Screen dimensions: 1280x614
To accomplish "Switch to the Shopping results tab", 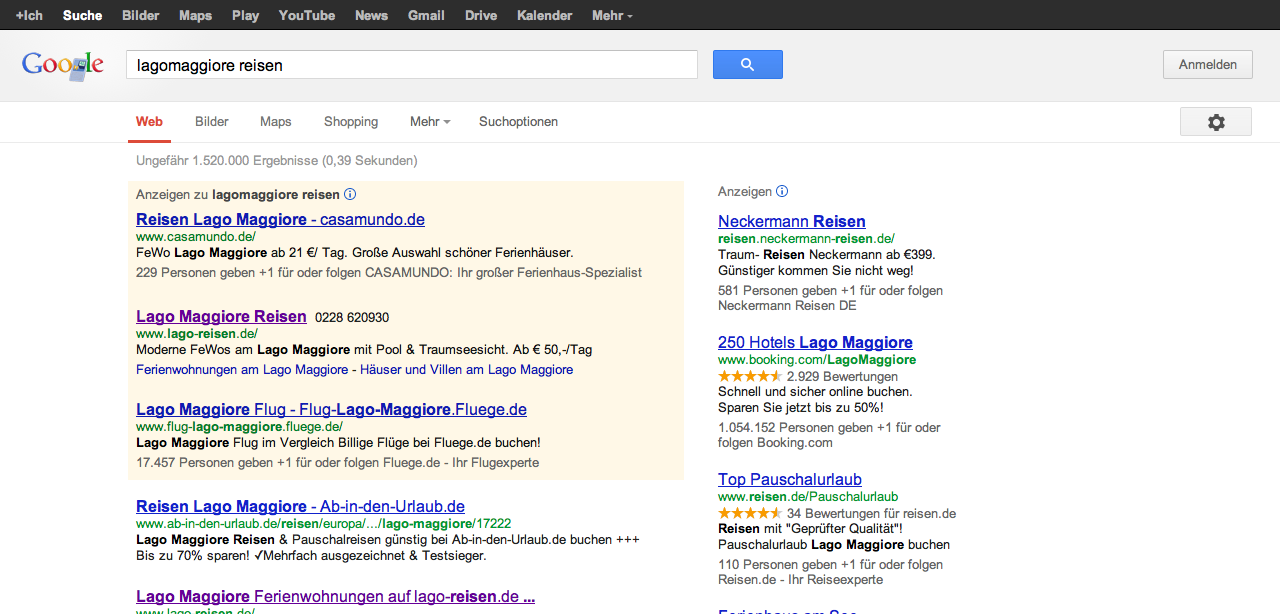I will pos(351,122).
